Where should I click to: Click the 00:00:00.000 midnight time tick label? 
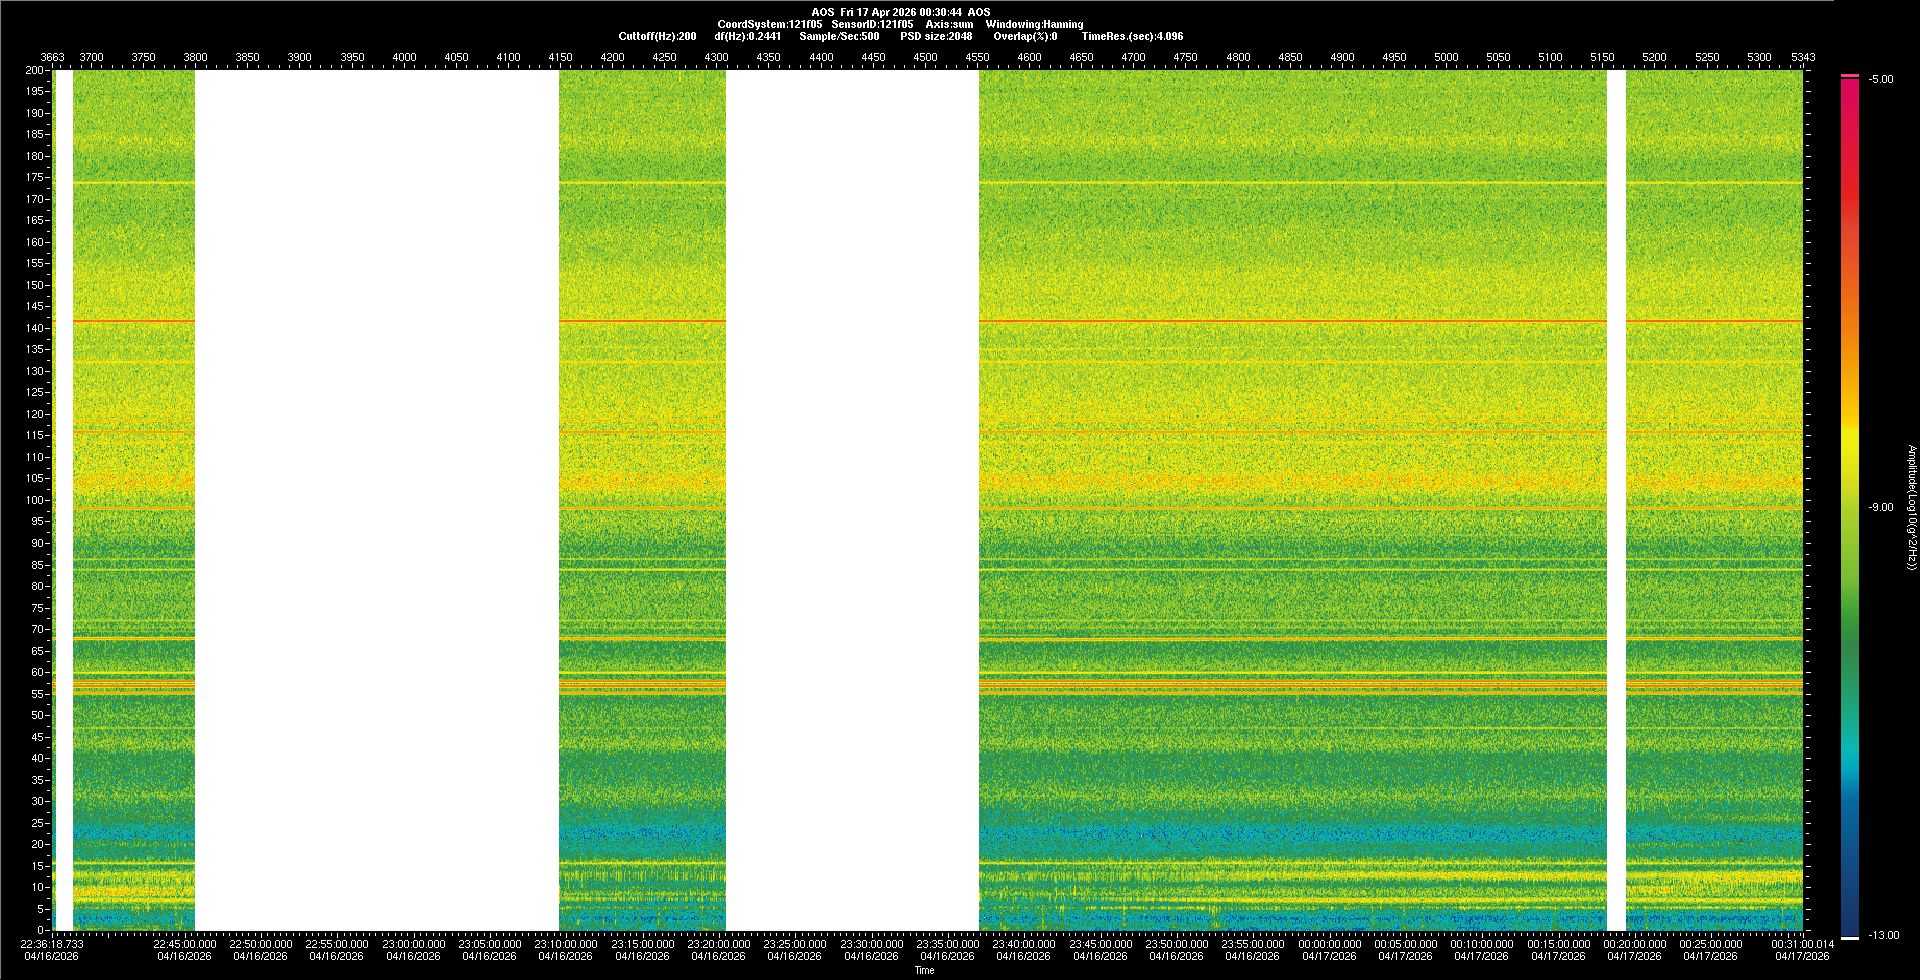pos(1329,943)
